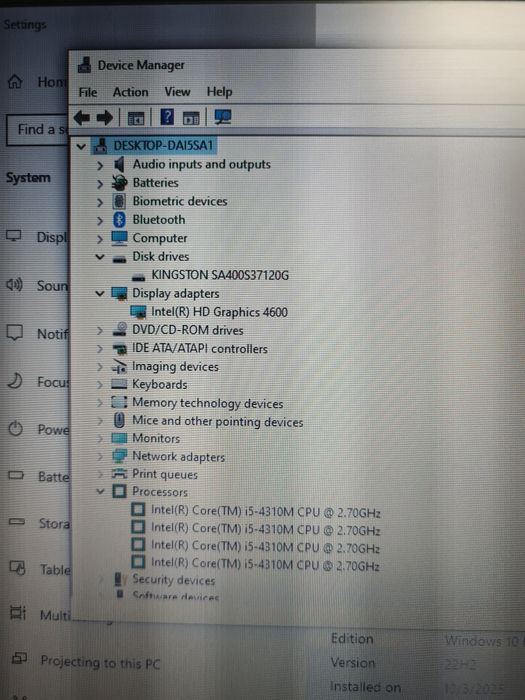The image size is (525, 700).
Task: Open the Help menu
Action: (219, 92)
